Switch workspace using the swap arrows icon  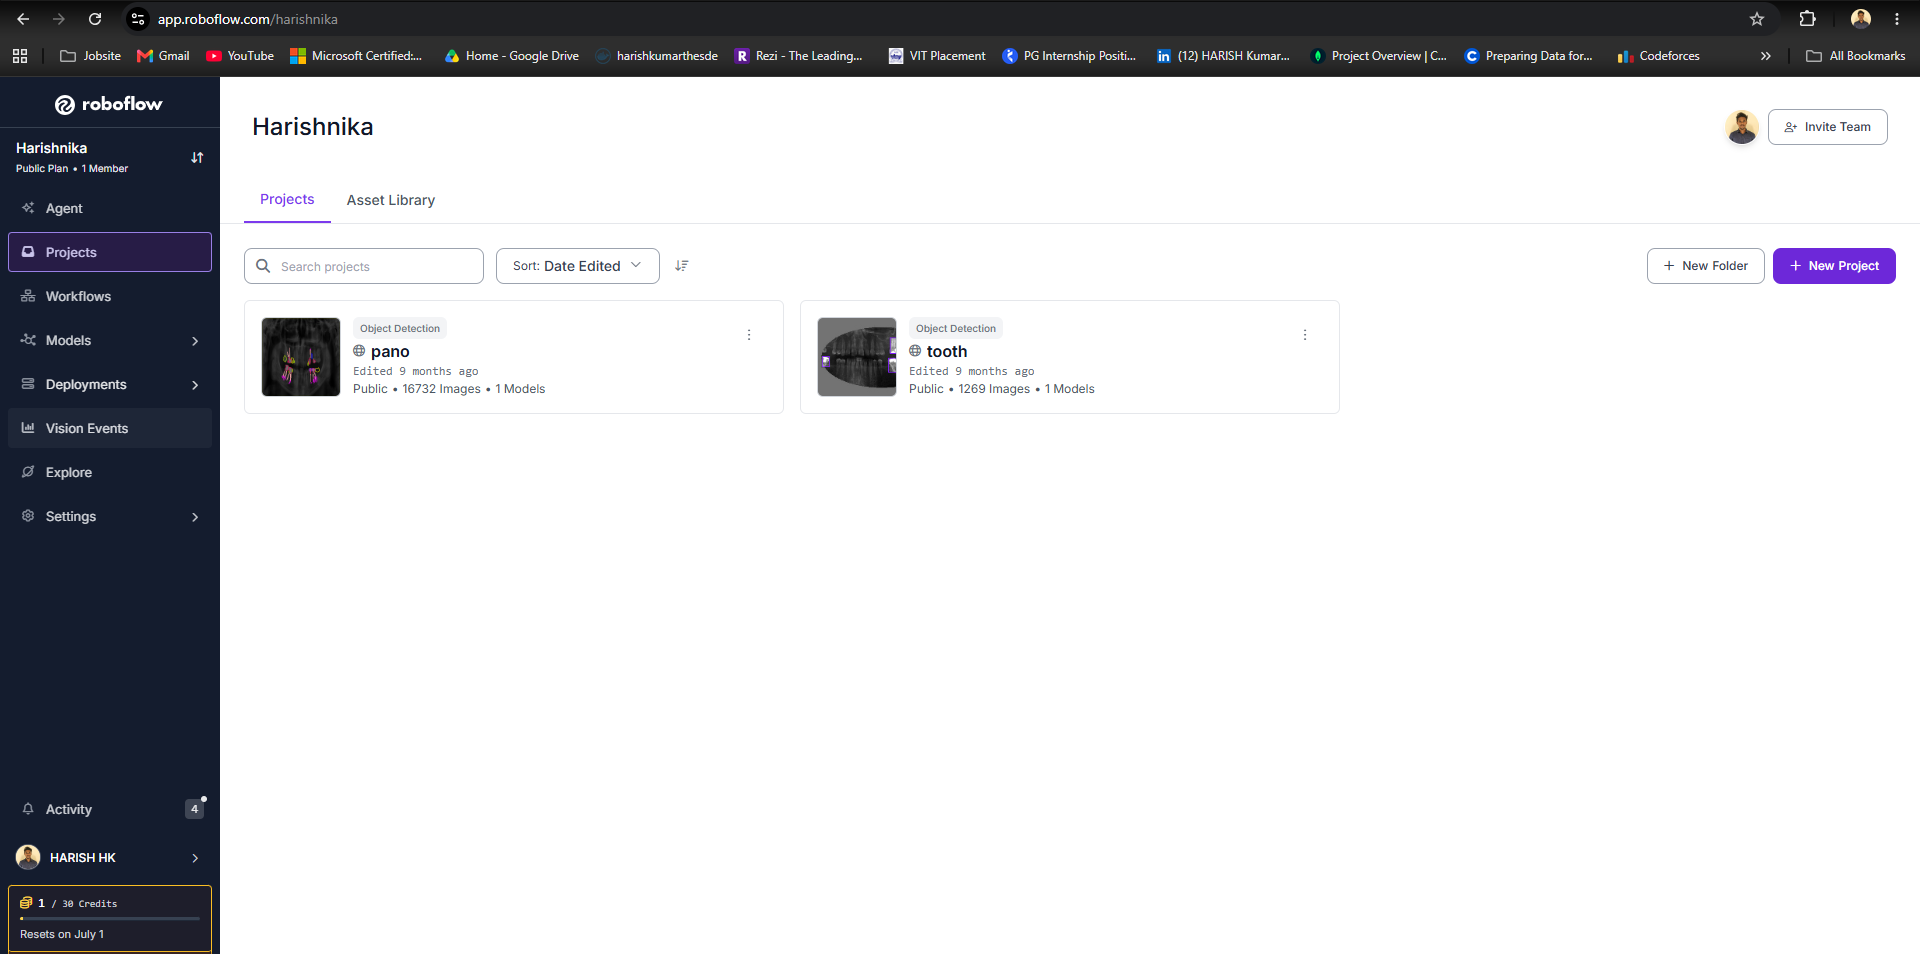(197, 157)
